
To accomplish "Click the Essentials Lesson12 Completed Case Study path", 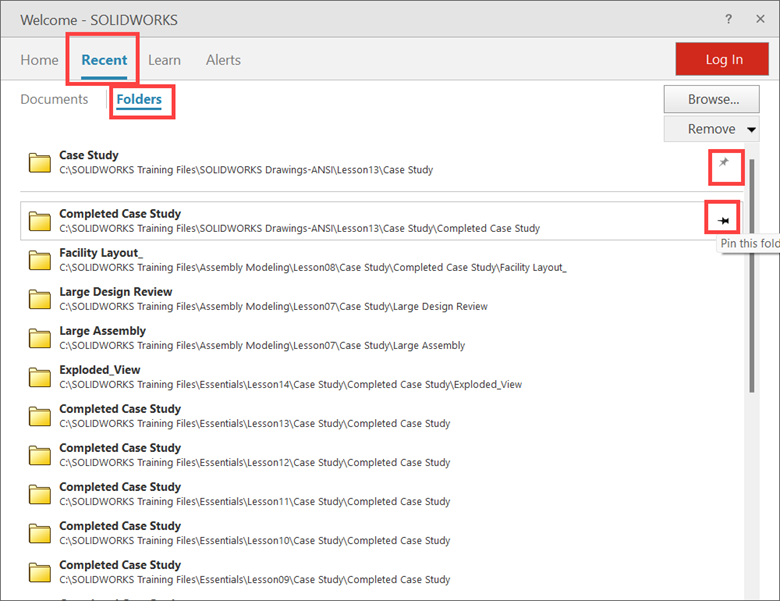I will (255, 463).
